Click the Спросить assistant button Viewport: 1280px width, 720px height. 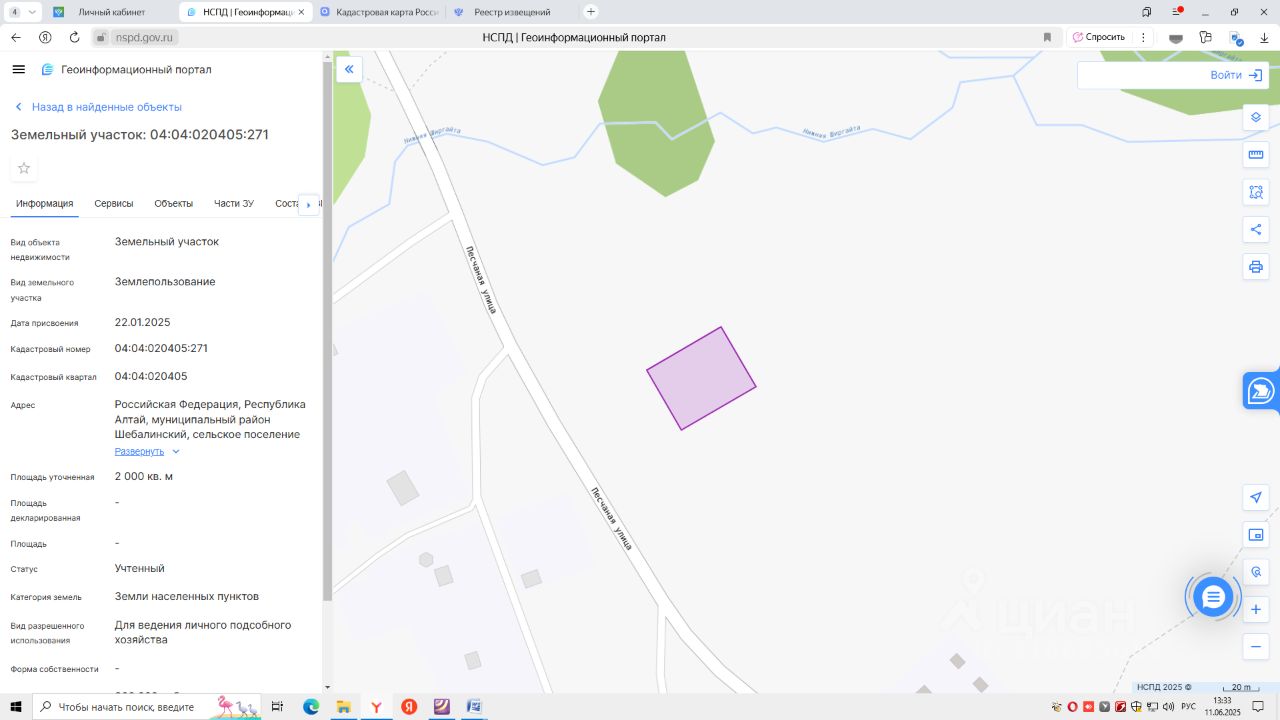[x=1098, y=37]
